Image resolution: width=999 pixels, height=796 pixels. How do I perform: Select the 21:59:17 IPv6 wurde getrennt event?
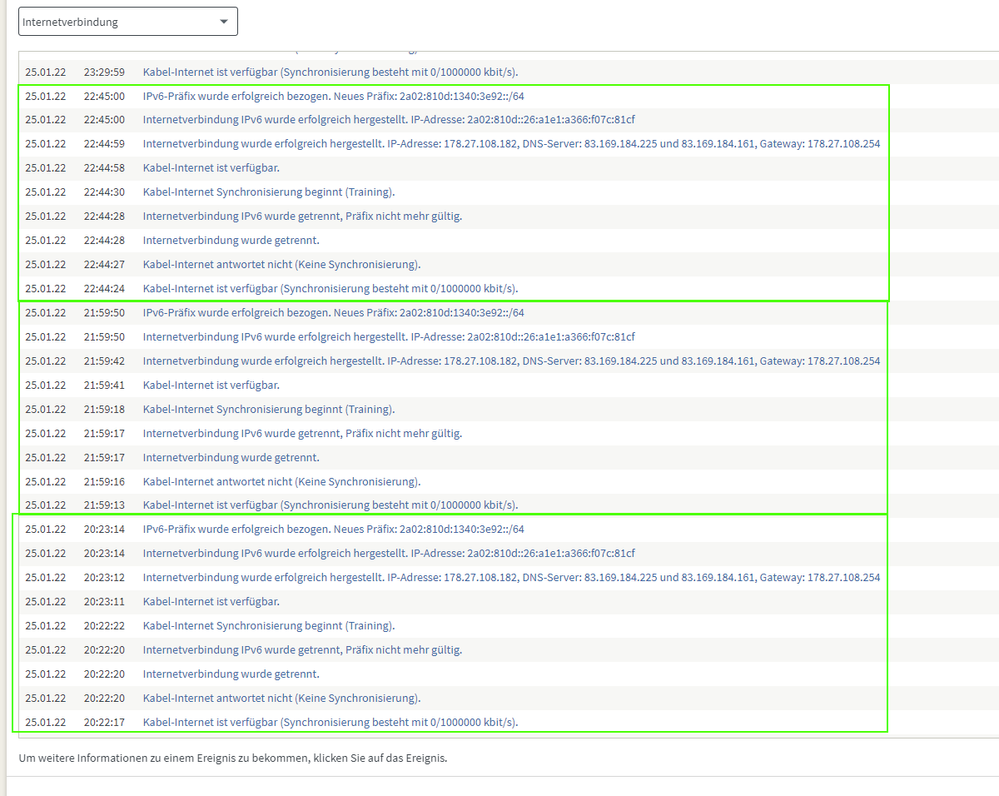point(302,434)
